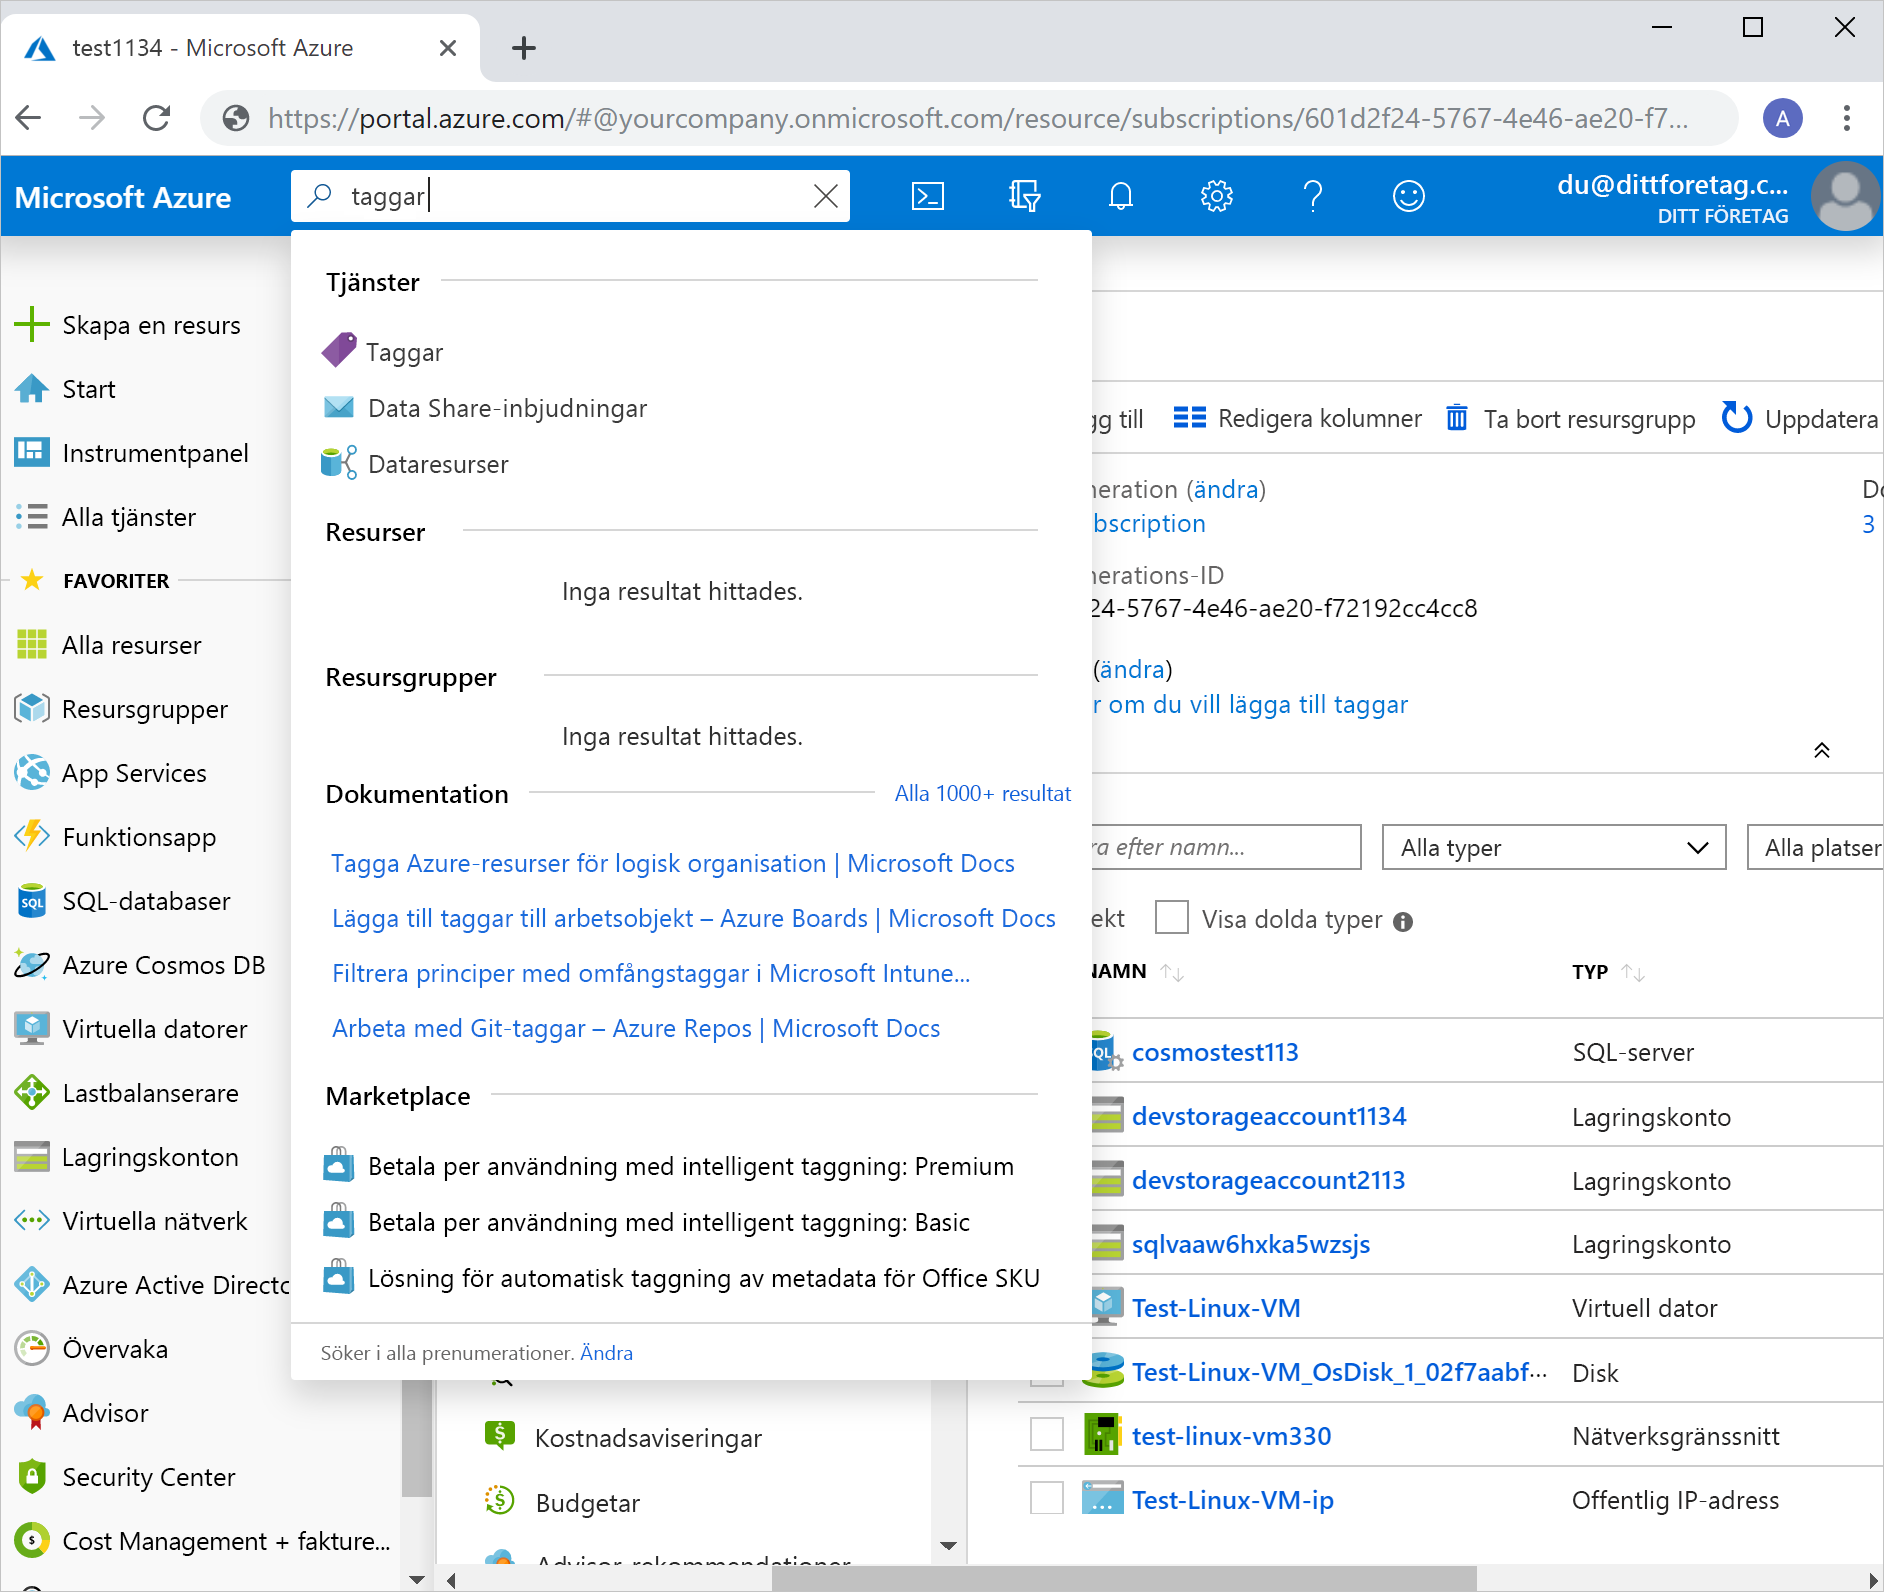
Task: Click the Funktionsapp lightning icon
Action: pyautogui.click(x=31, y=836)
